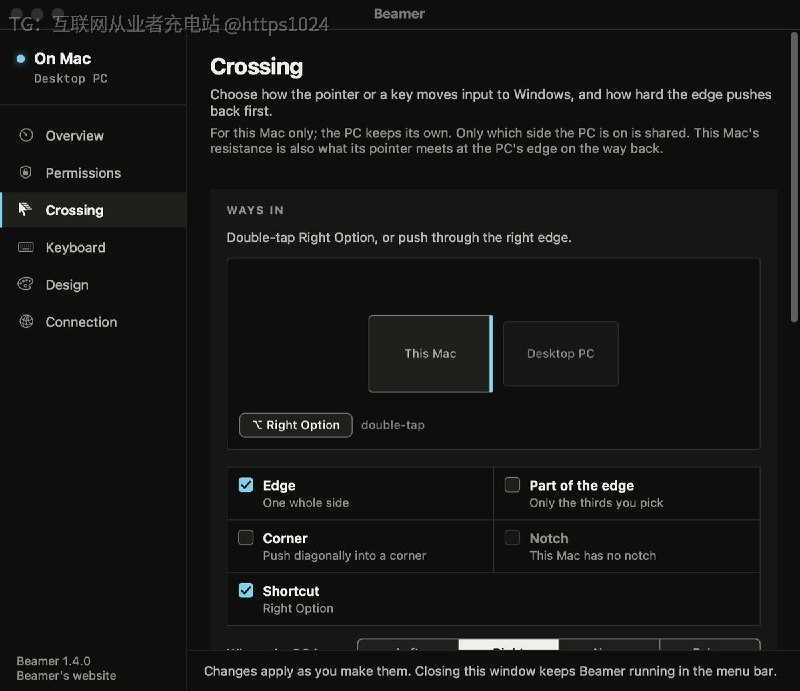800x691 pixels.
Task: Click the Overview clock icon
Action: click(x=26, y=135)
